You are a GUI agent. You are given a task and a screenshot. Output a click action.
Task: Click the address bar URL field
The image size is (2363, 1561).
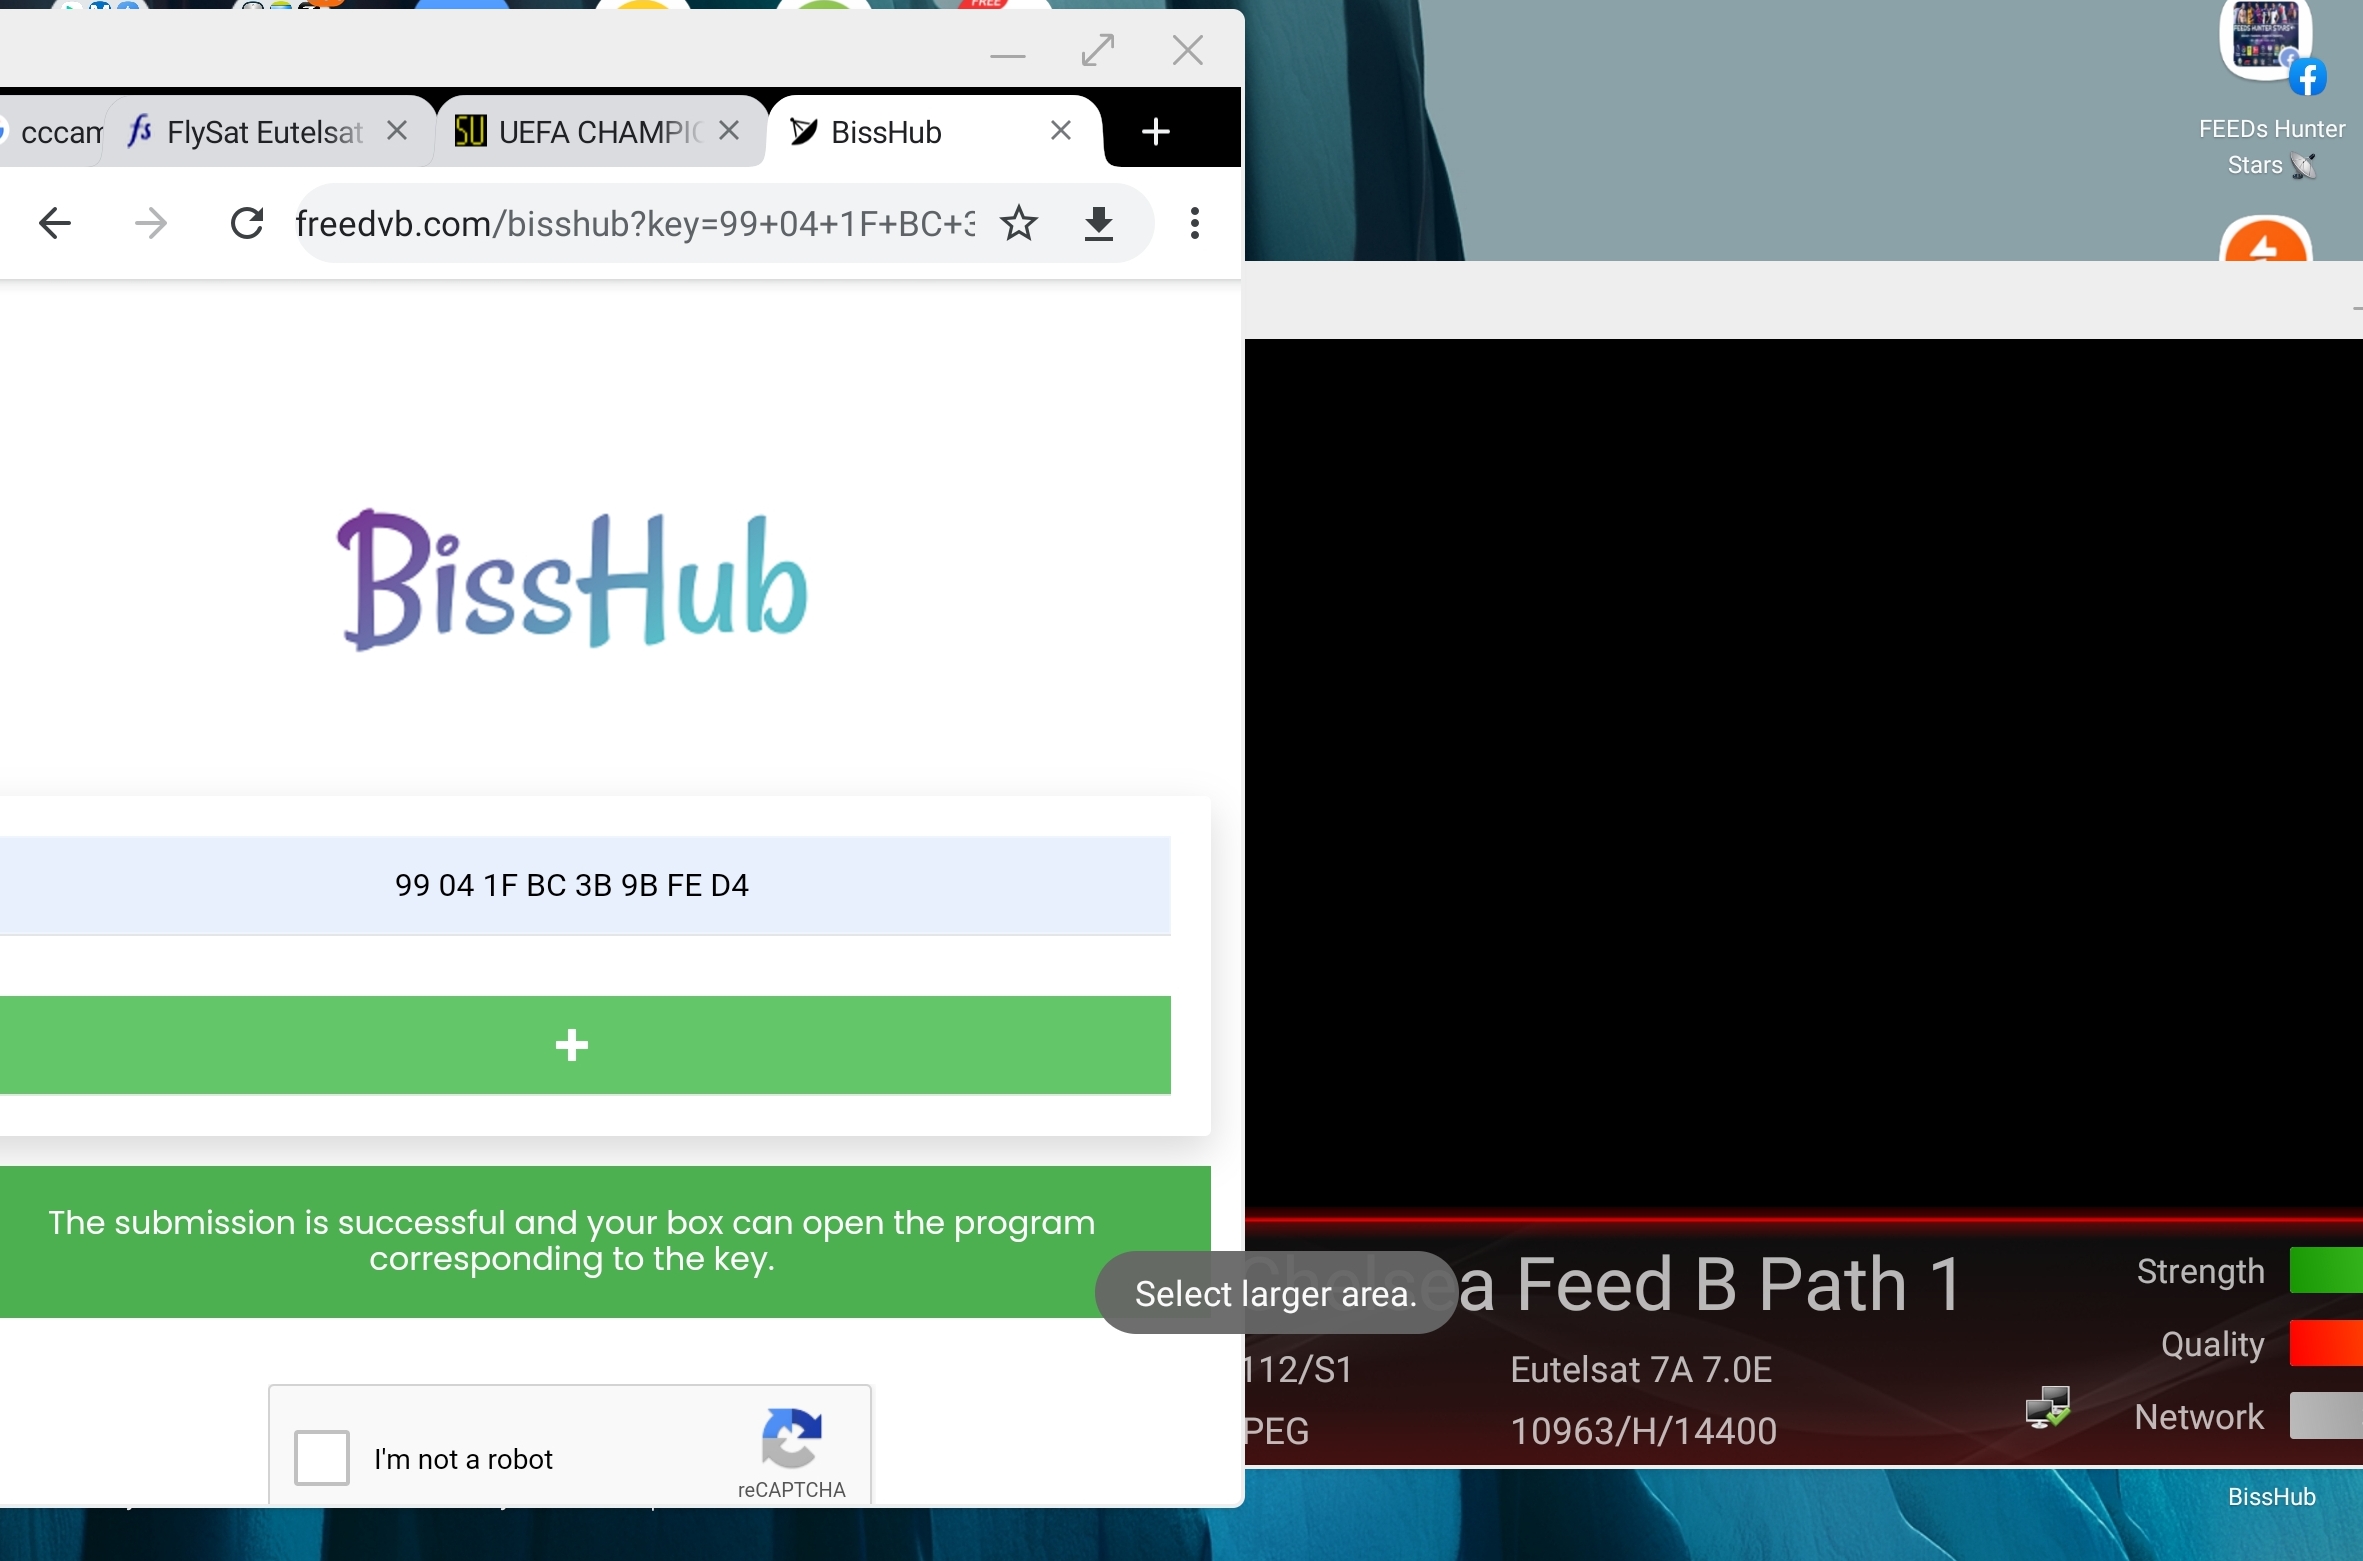coord(635,224)
